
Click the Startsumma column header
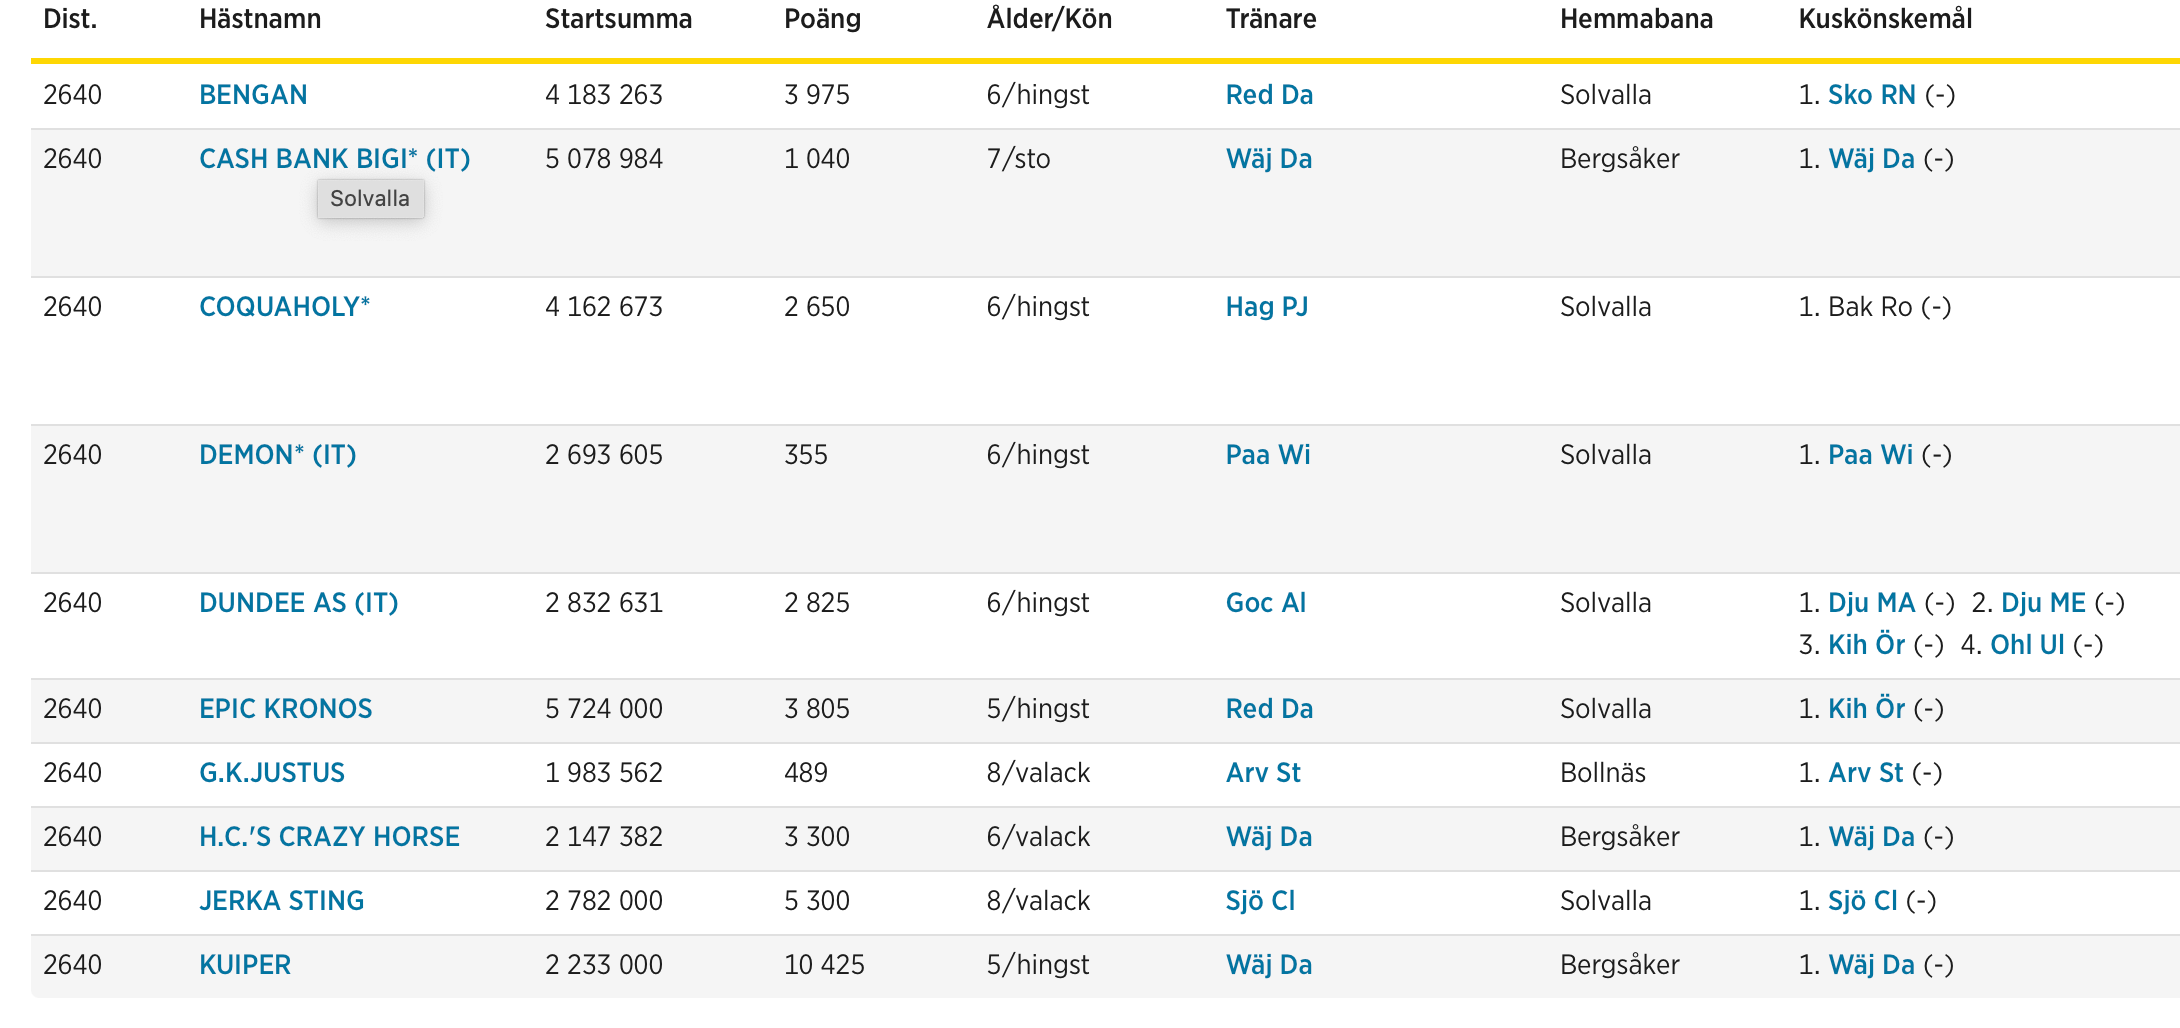tap(618, 19)
